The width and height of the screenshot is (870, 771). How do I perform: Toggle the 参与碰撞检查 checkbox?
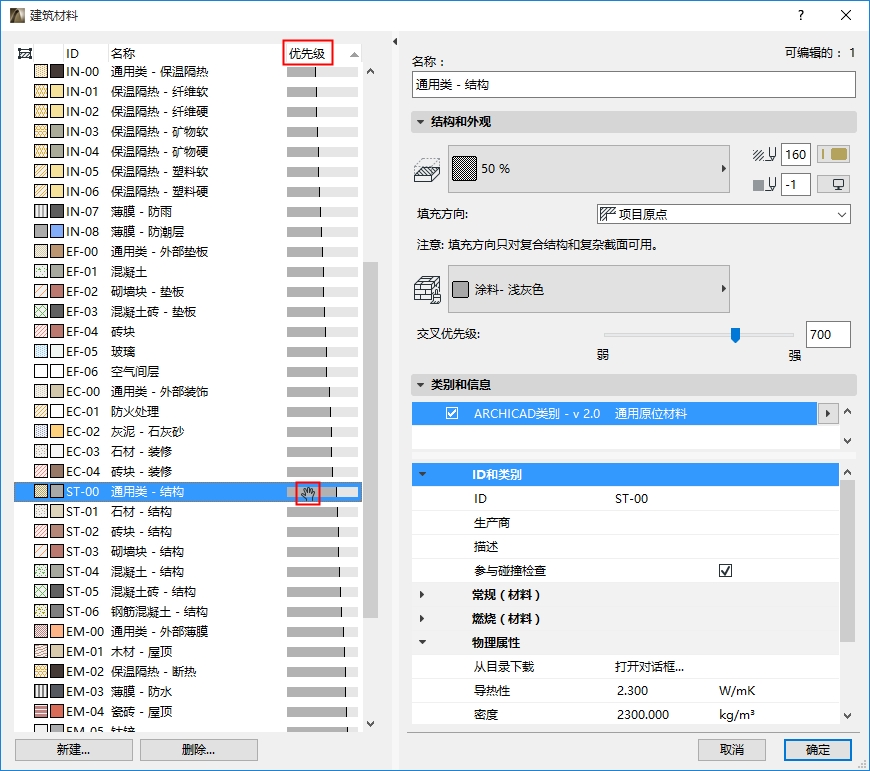pyautogui.click(x=725, y=570)
